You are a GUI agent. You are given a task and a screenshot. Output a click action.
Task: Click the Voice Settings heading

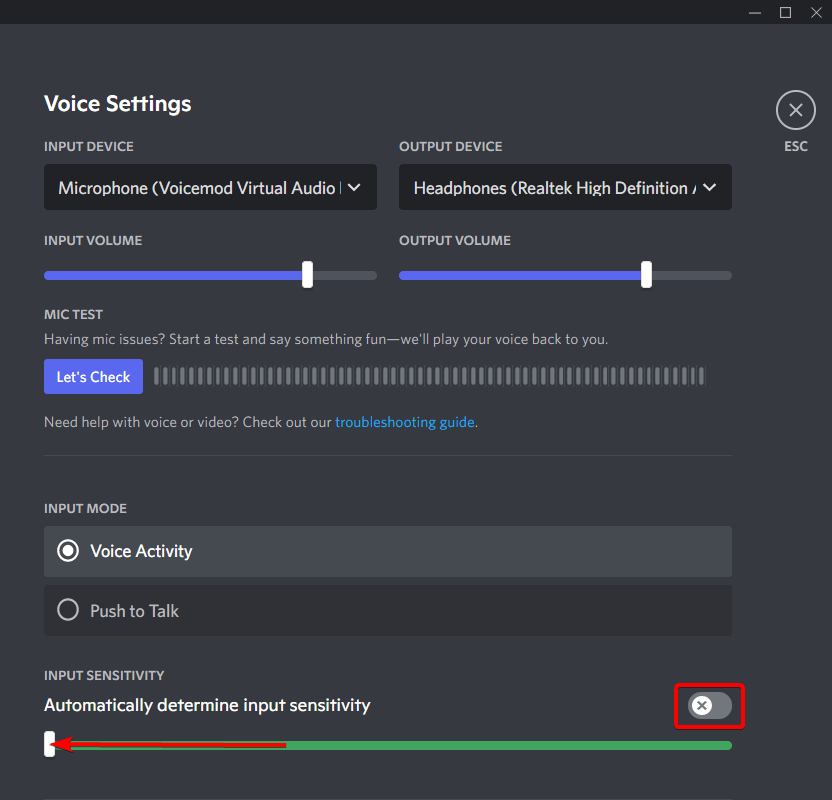(117, 103)
